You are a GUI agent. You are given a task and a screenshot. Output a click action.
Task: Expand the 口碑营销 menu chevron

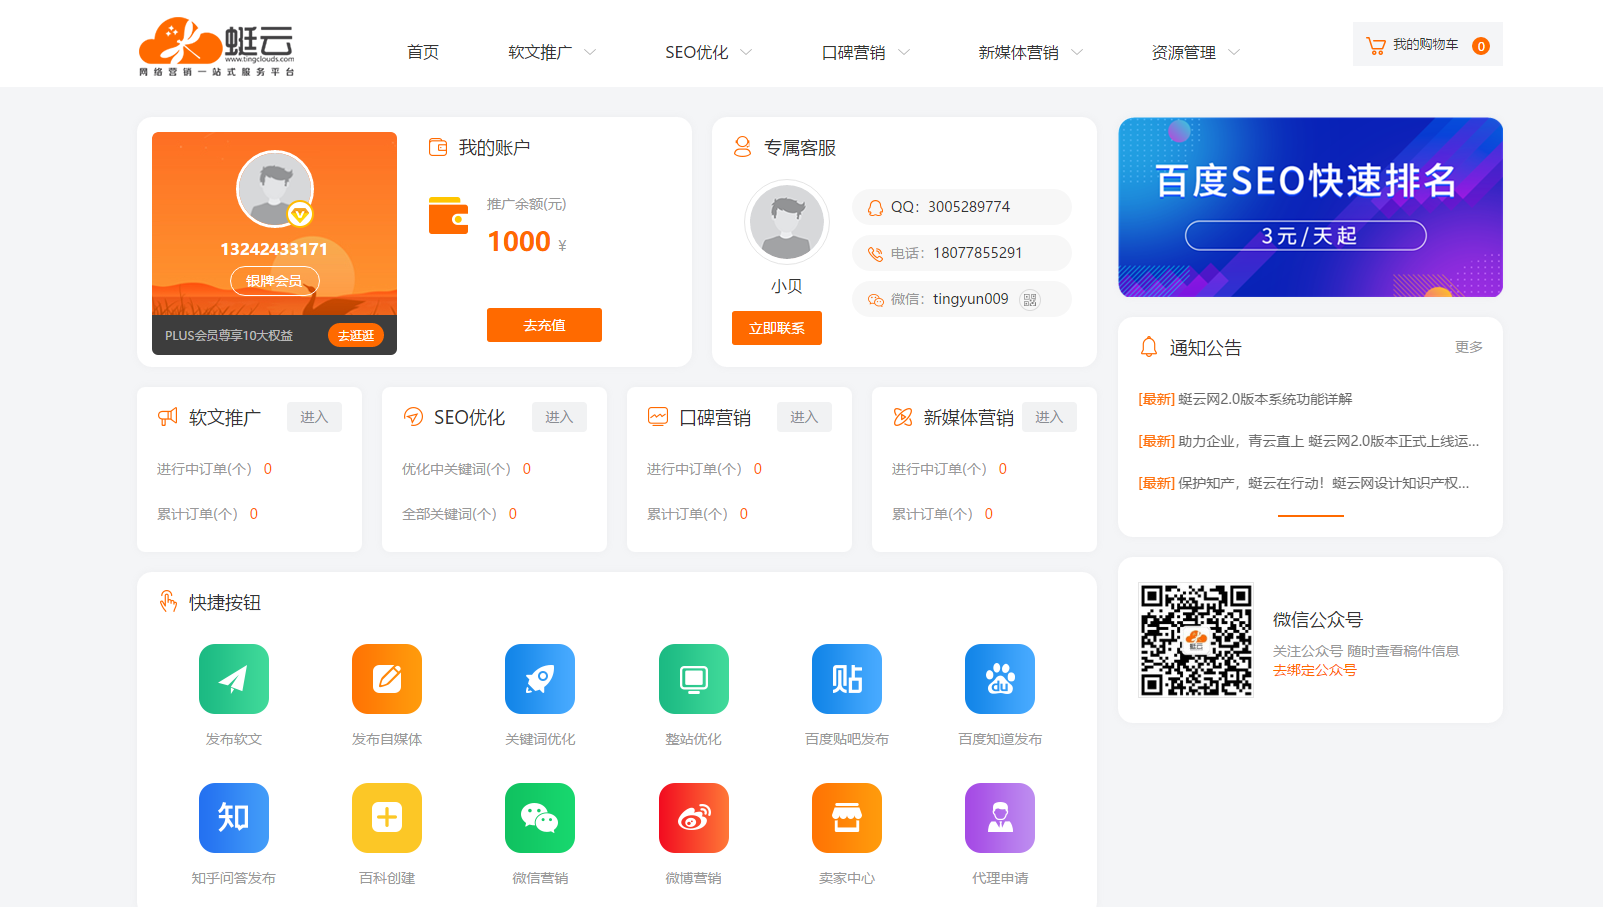tap(904, 52)
